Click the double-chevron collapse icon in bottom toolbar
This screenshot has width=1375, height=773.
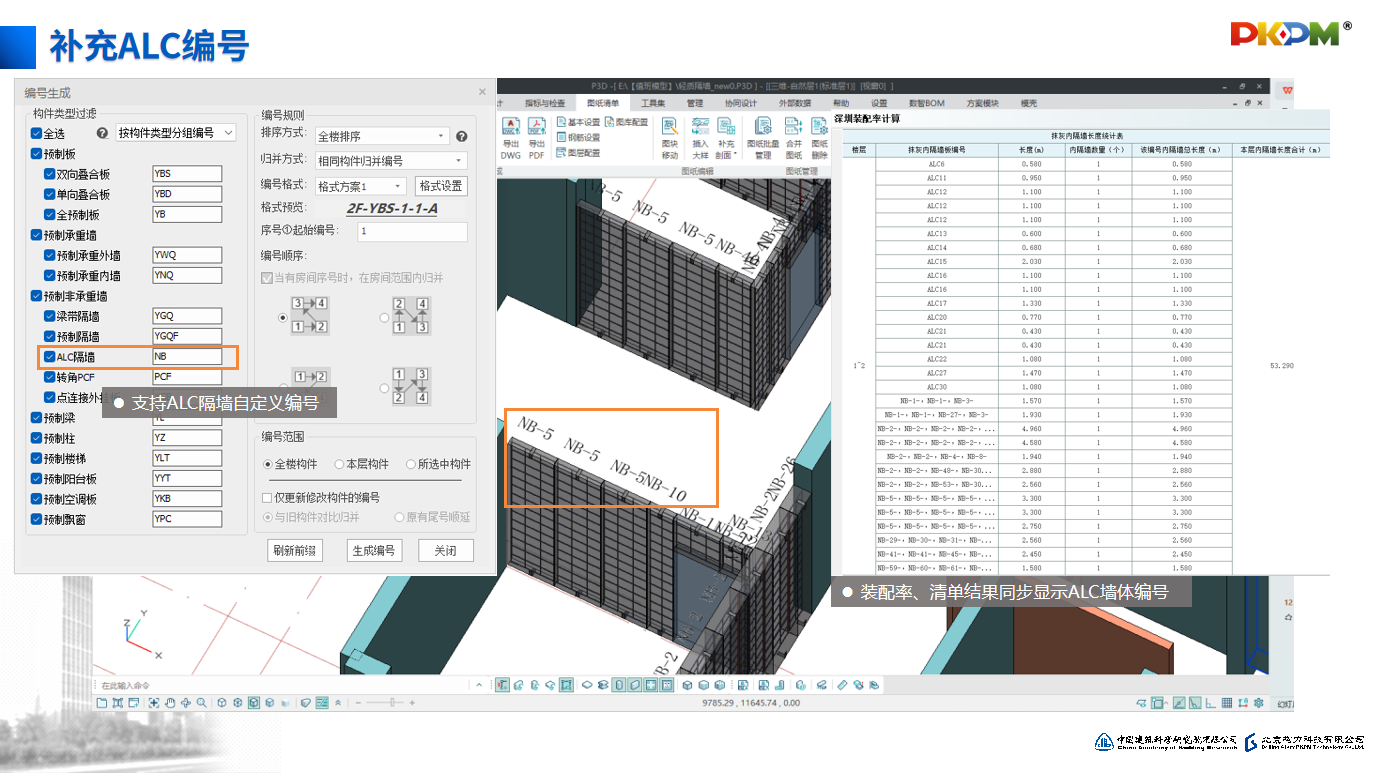(340, 703)
